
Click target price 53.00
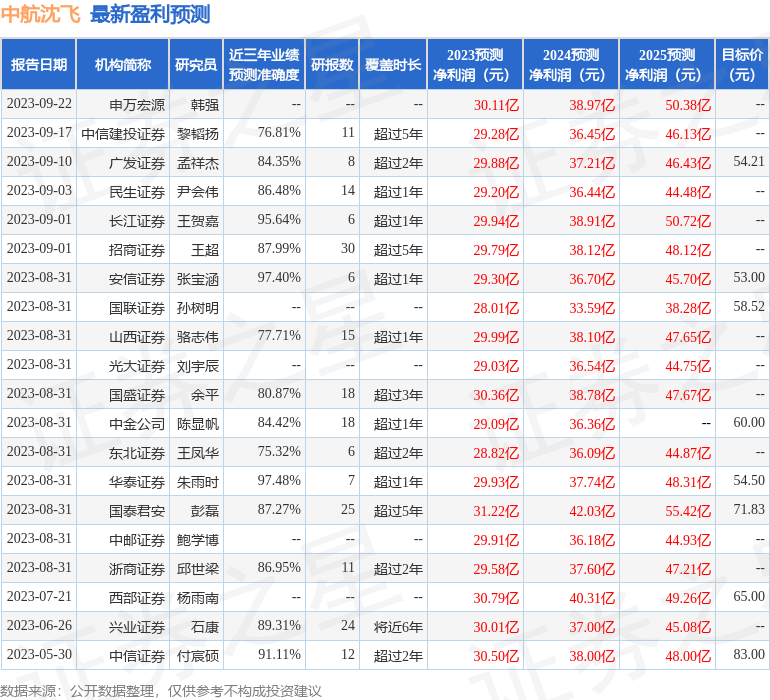pyautogui.click(x=749, y=278)
